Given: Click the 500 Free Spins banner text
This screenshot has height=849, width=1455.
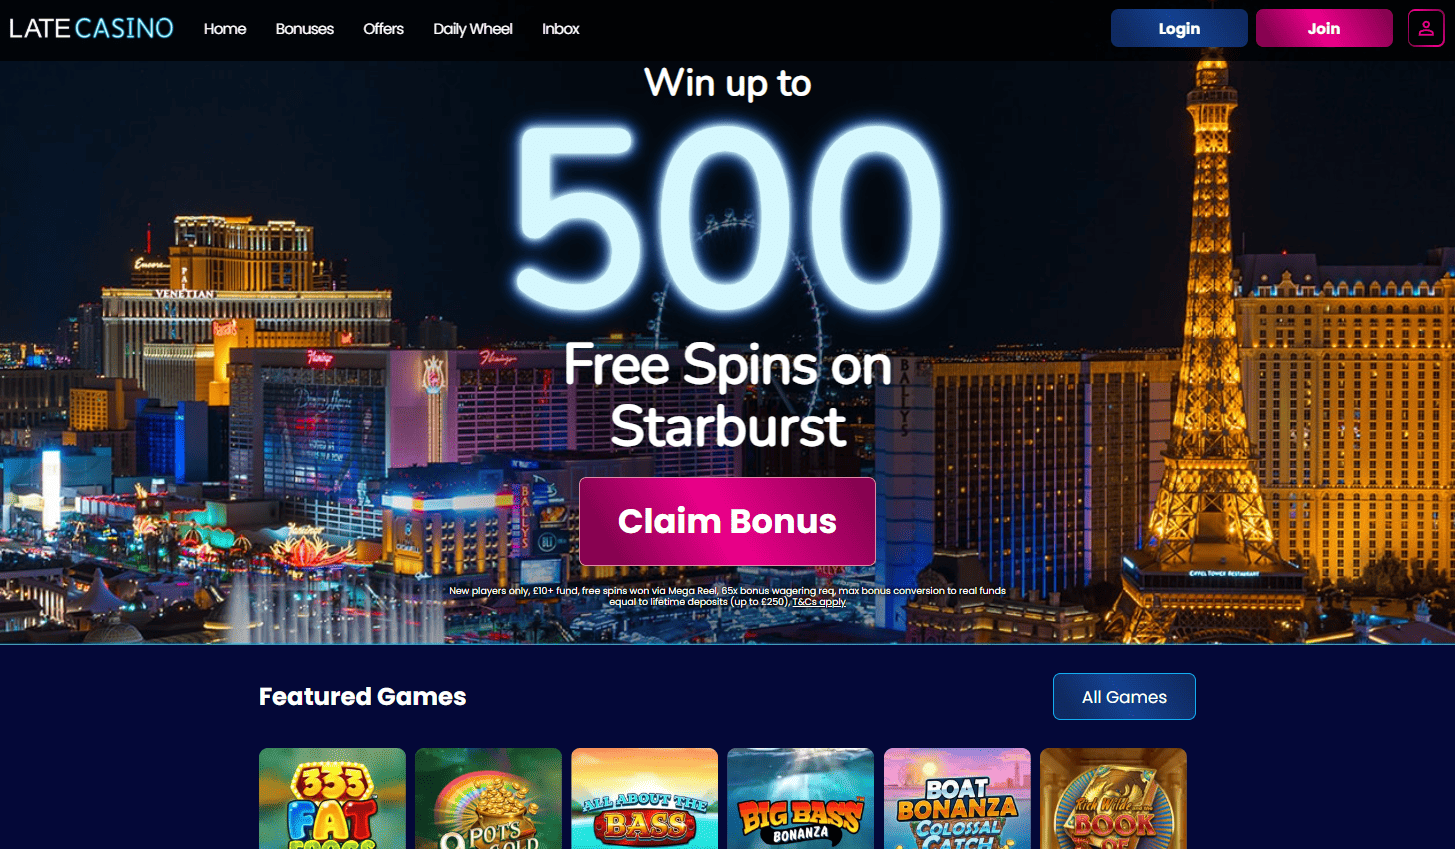Looking at the screenshot, I should [728, 260].
